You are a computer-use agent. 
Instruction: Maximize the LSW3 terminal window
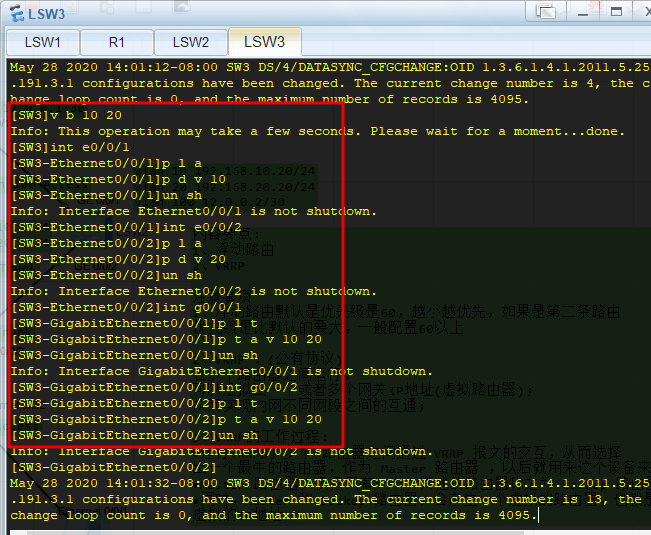(617, 11)
